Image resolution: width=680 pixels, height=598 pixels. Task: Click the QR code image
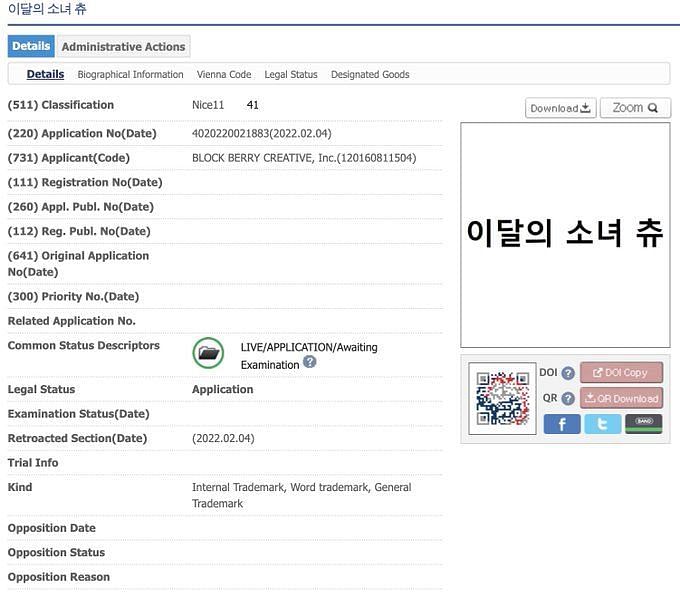[x=502, y=398]
